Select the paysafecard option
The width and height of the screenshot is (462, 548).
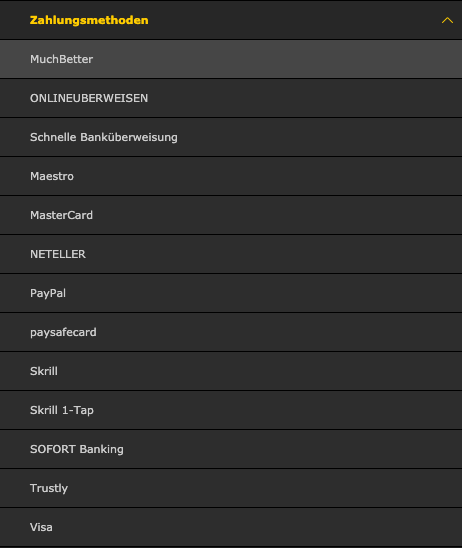pos(231,332)
